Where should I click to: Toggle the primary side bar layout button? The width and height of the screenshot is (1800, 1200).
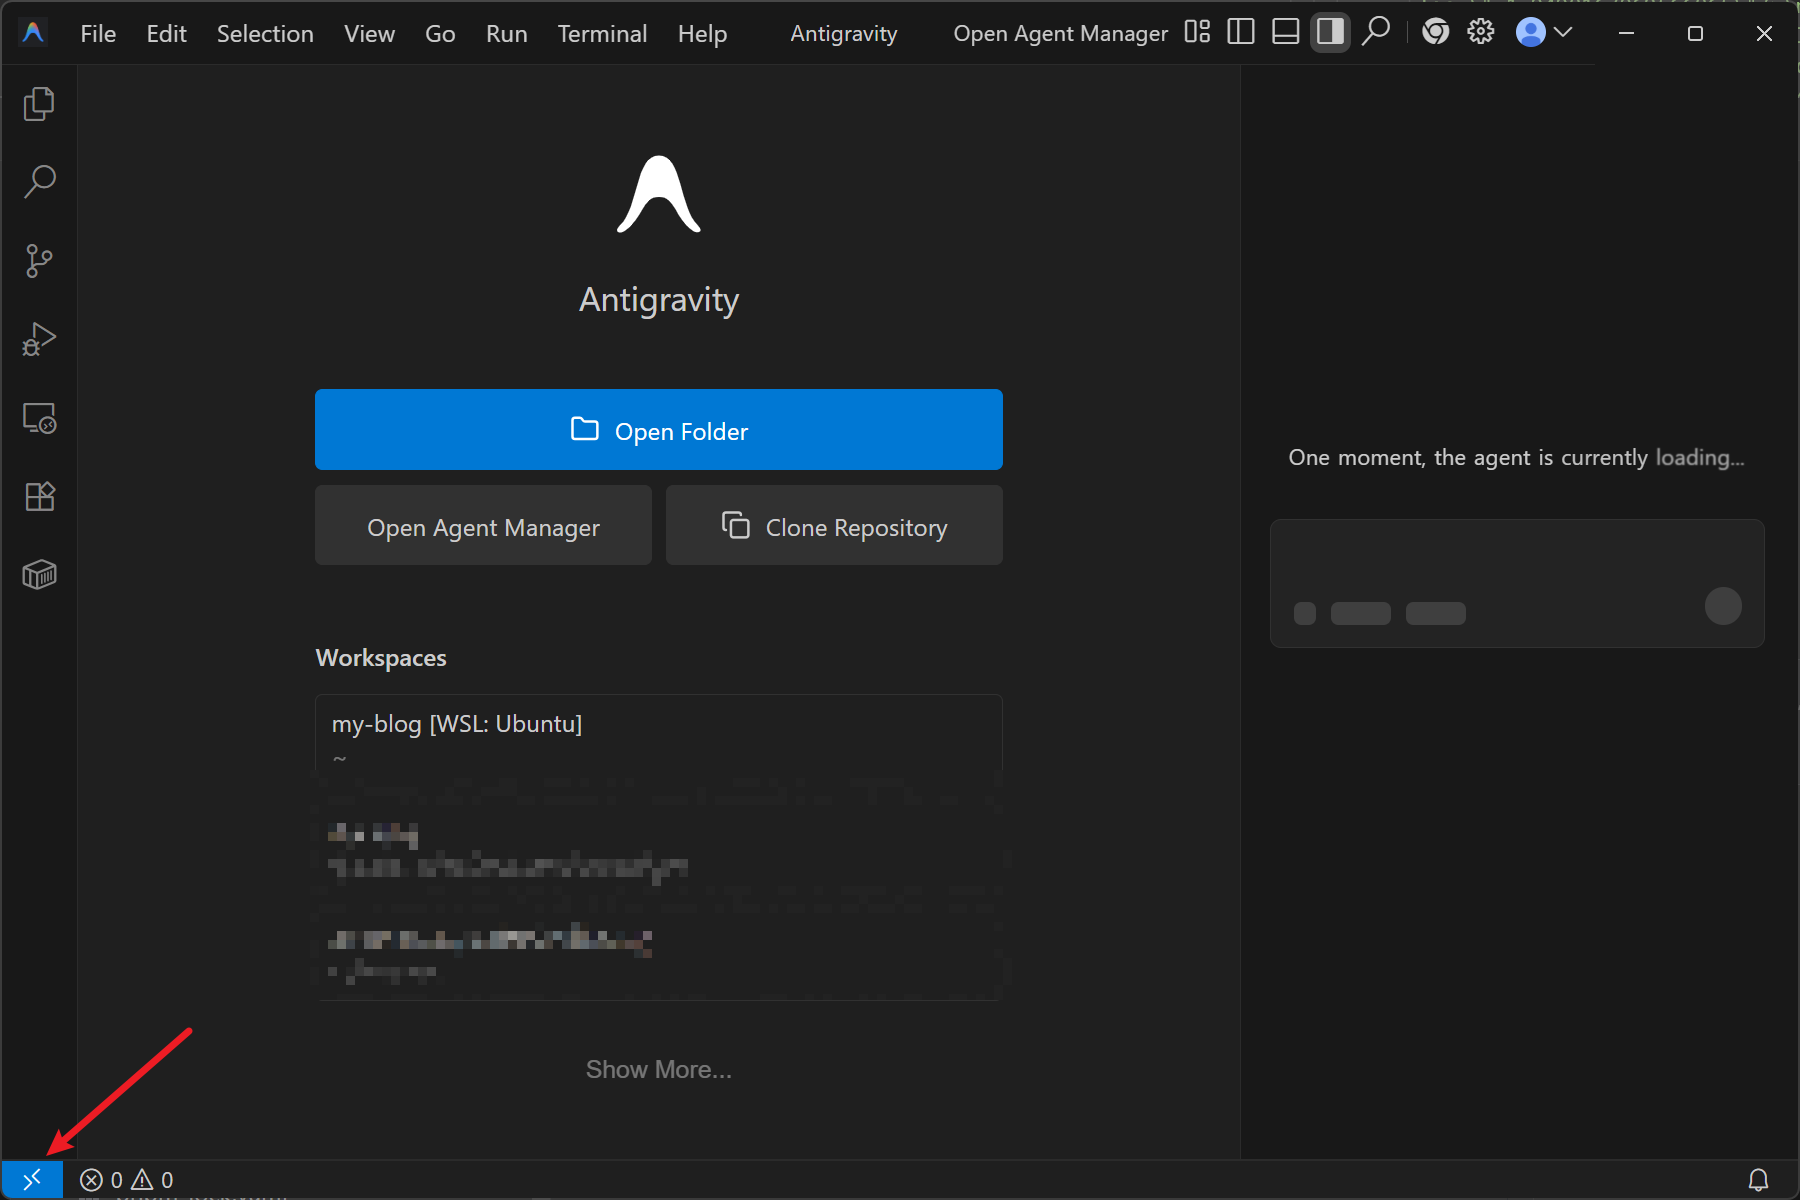point(1240,33)
